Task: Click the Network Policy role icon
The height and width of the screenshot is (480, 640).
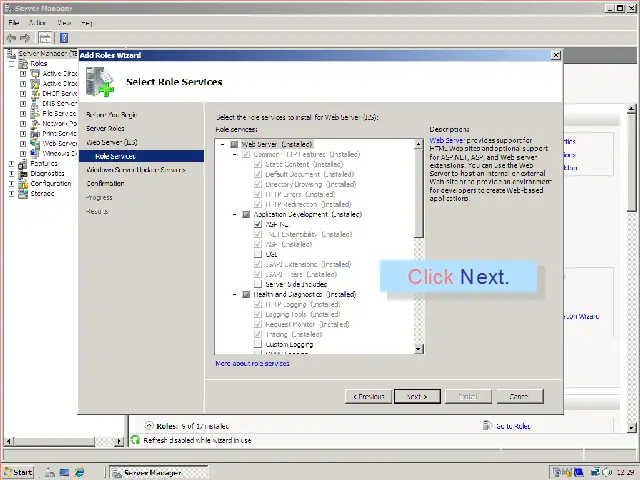Action: [36, 123]
